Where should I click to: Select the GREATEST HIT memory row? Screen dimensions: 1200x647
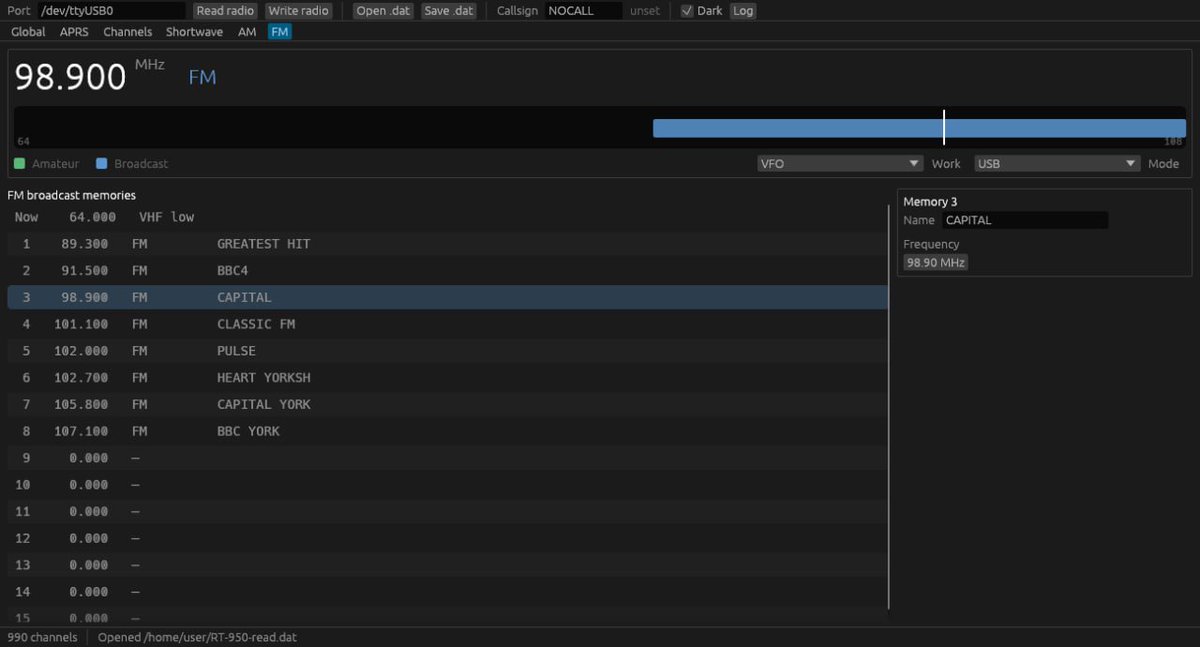(x=447, y=244)
